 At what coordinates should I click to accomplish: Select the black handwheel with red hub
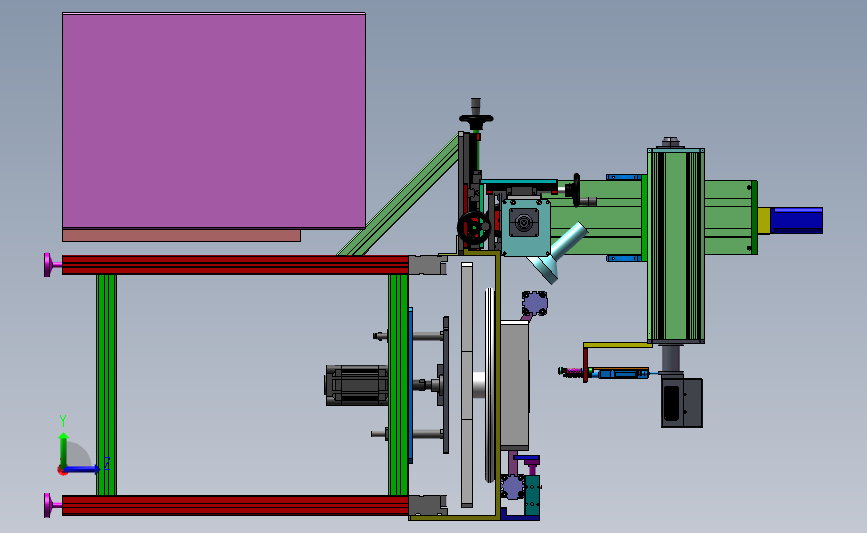pyautogui.click(x=474, y=227)
